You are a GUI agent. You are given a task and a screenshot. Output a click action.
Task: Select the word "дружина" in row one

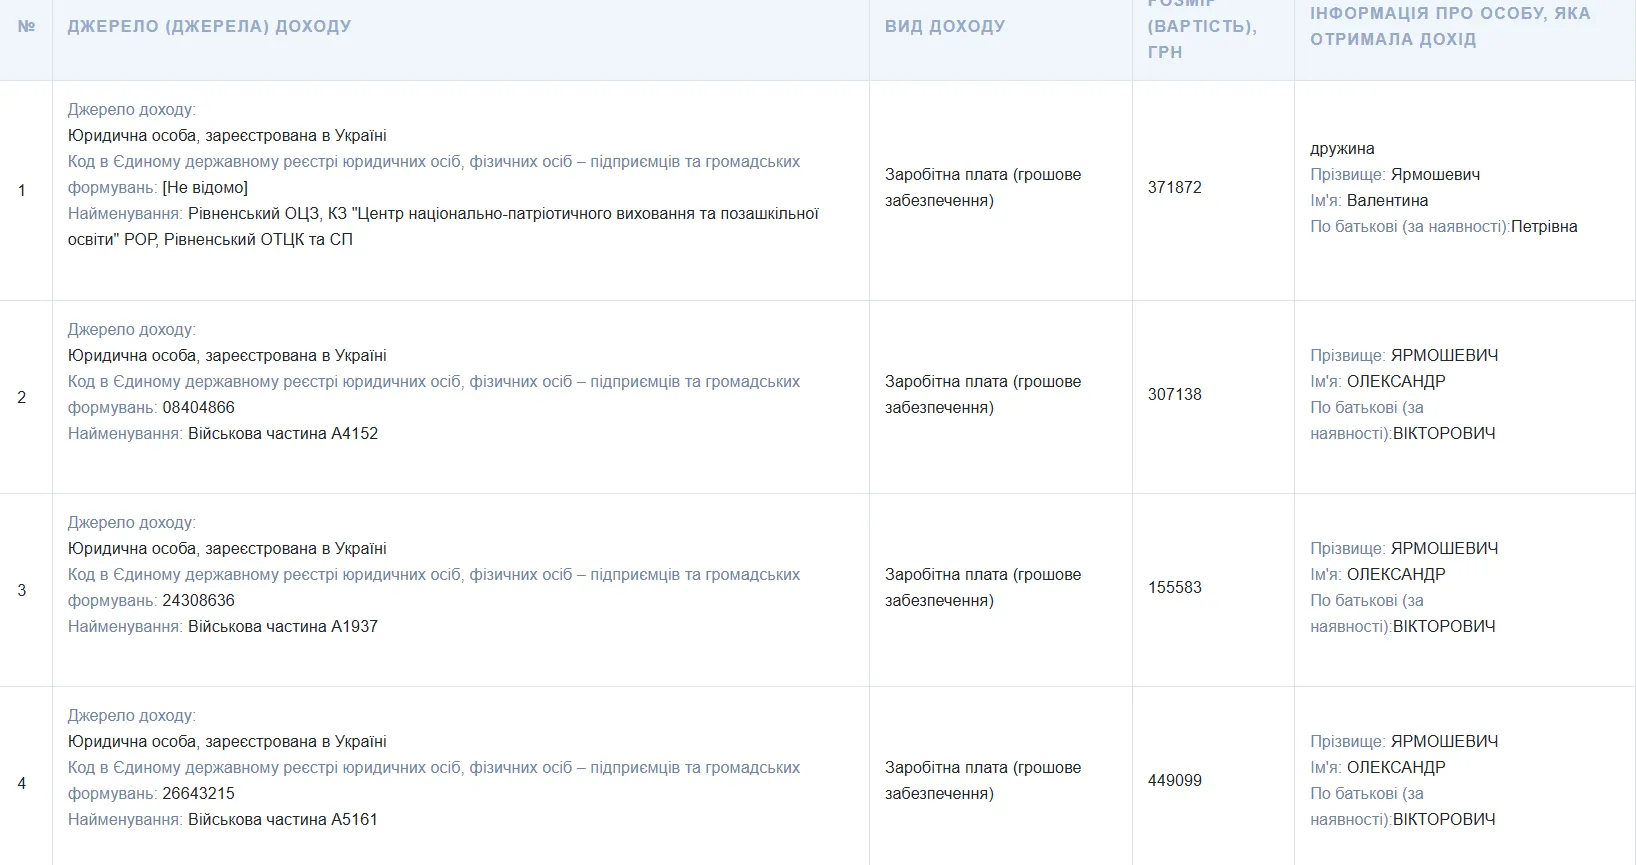click(1342, 148)
